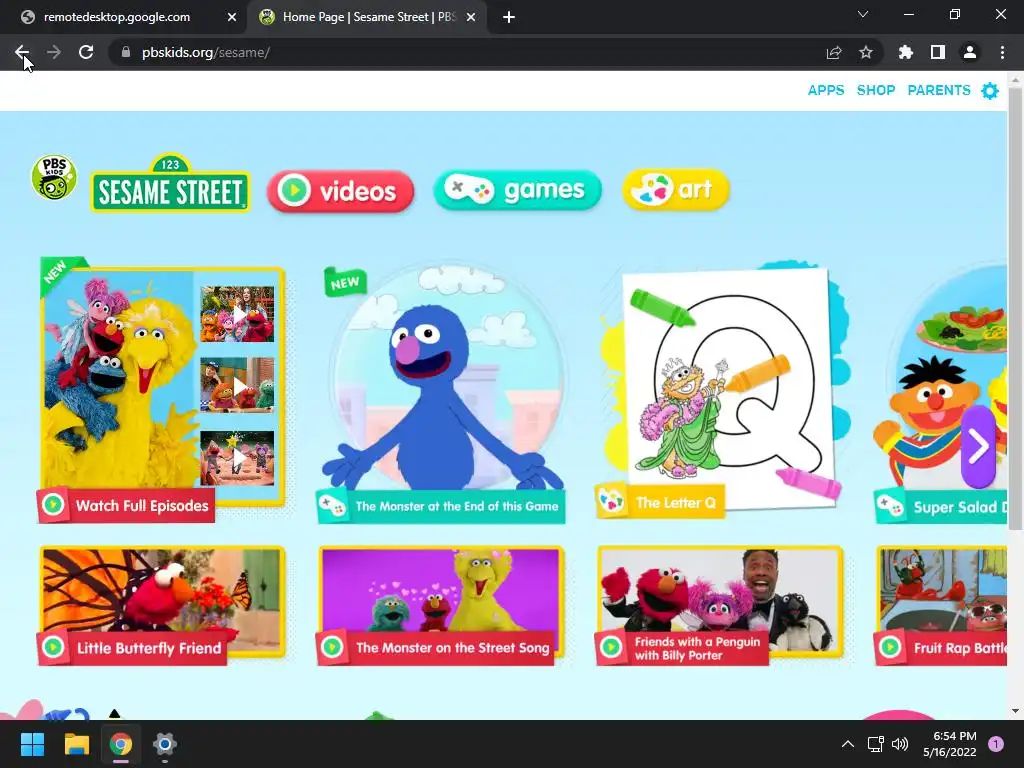Screen dimensions: 1024x768
Task: Click the PBS Kids logo
Action: point(54,177)
